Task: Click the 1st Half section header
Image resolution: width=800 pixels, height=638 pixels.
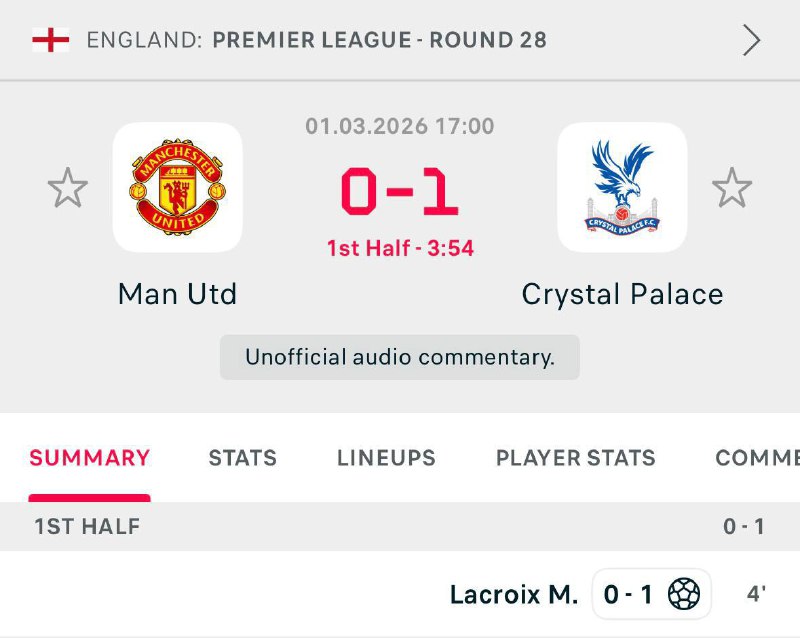Action: [87, 526]
